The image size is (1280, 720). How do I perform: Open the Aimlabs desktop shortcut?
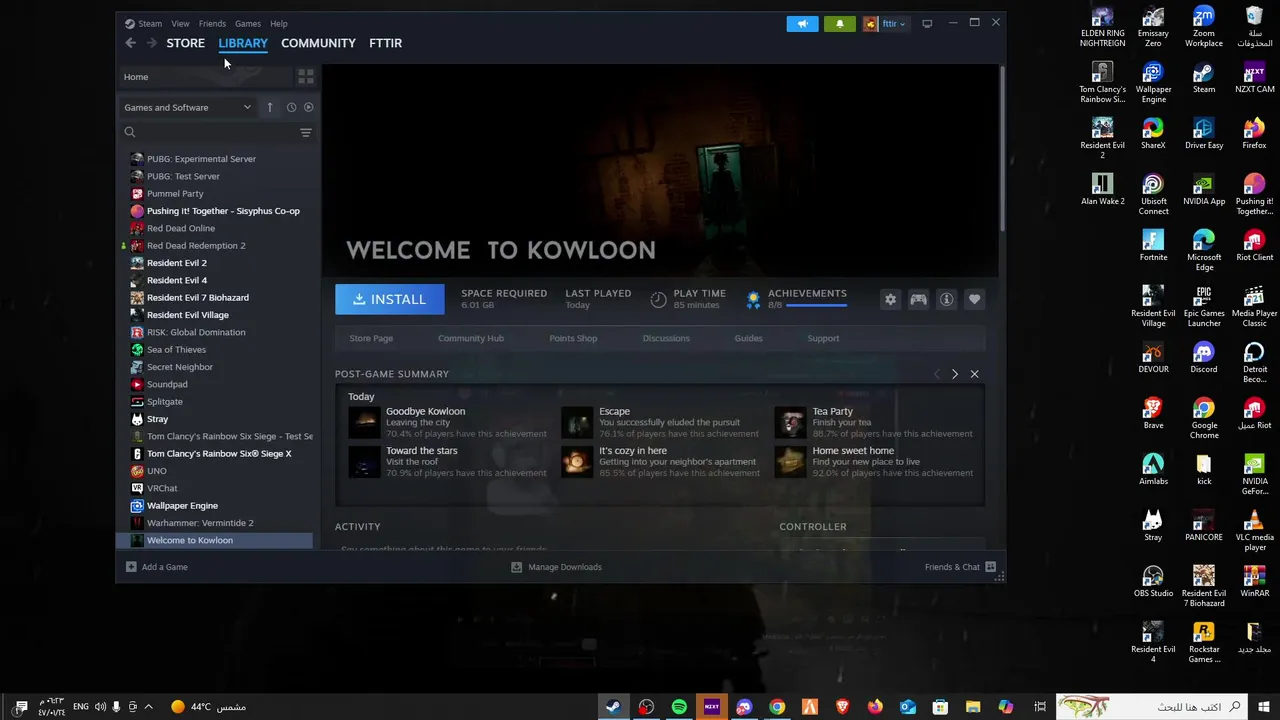(x=1153, y=470)
